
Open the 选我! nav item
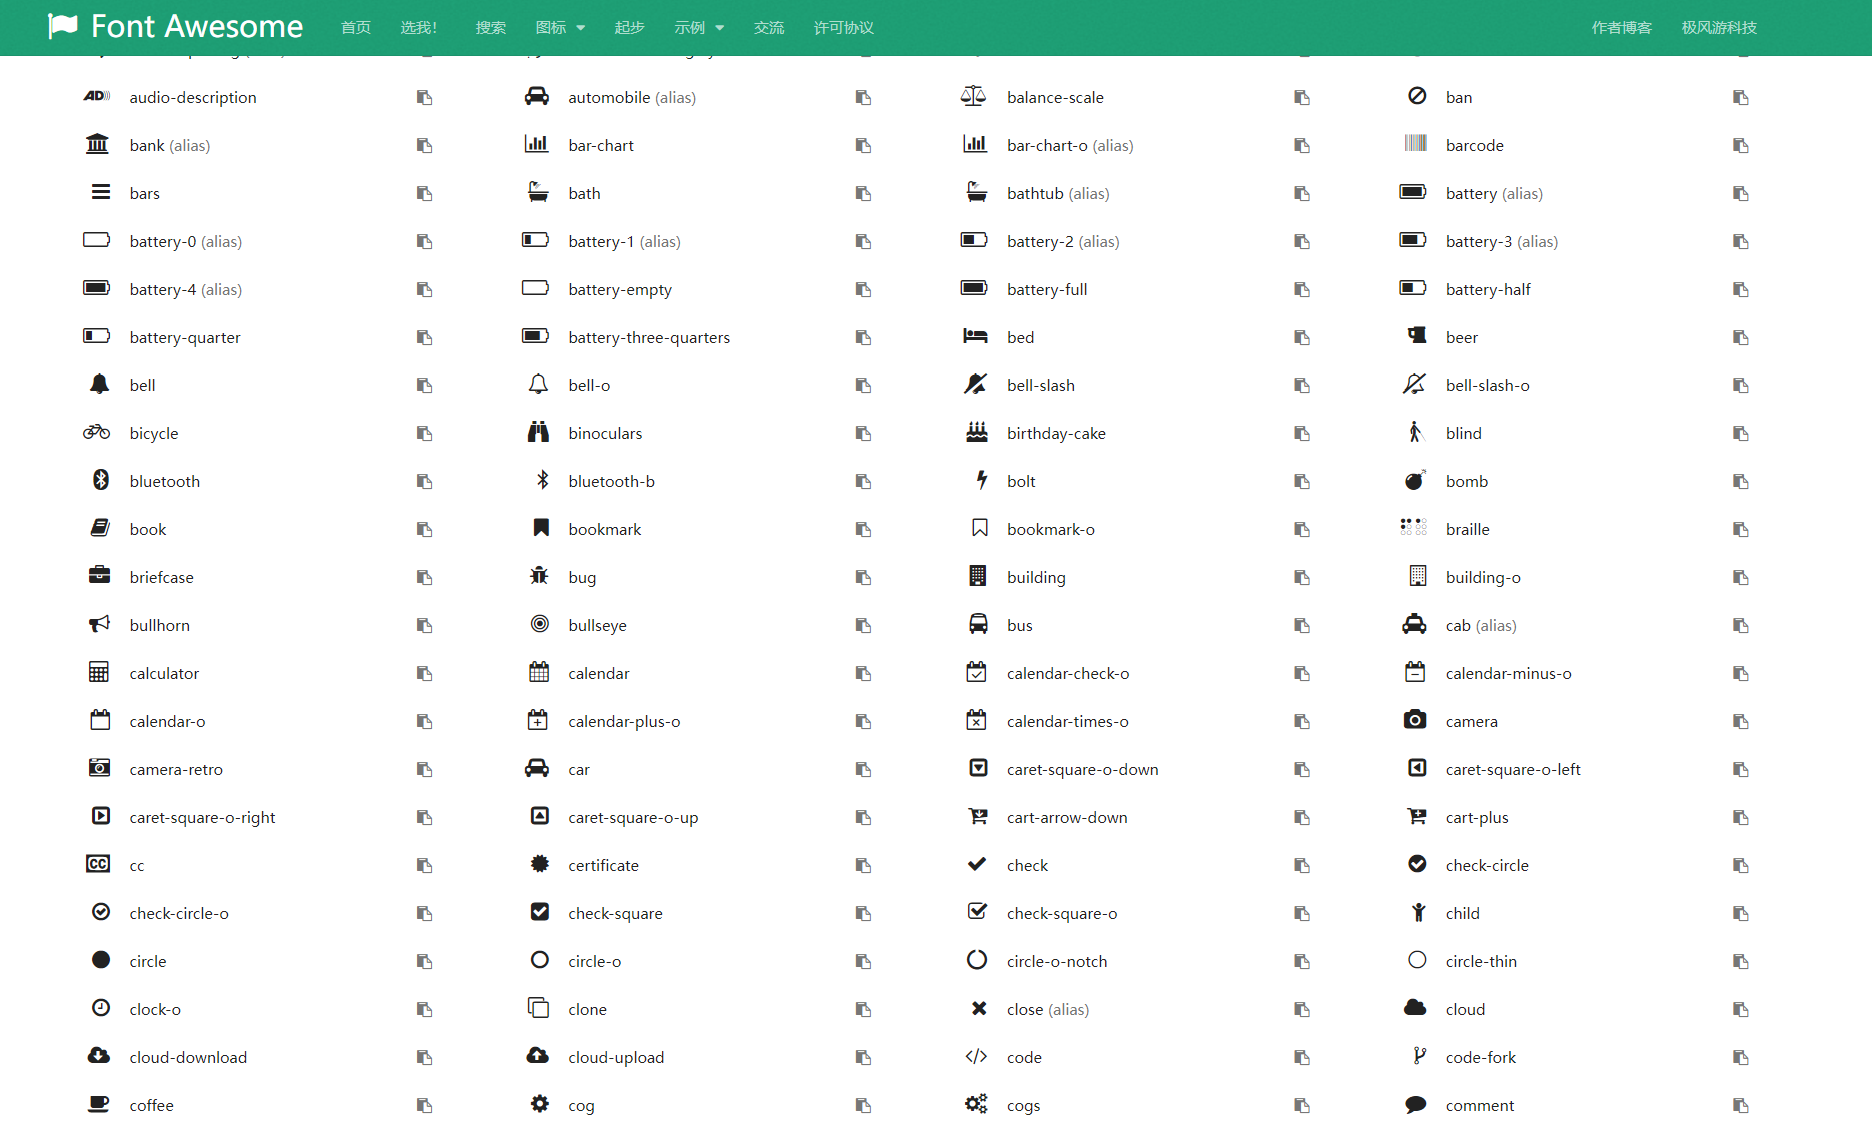click(418, 28)
